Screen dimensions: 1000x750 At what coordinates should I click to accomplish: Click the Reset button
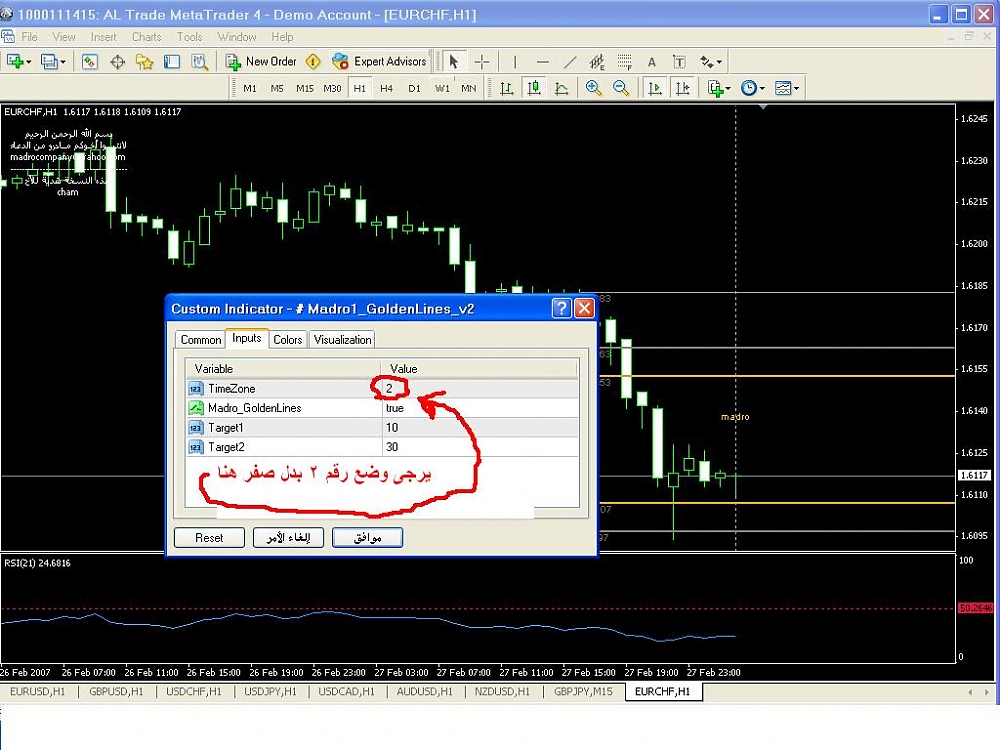[209, 538]
